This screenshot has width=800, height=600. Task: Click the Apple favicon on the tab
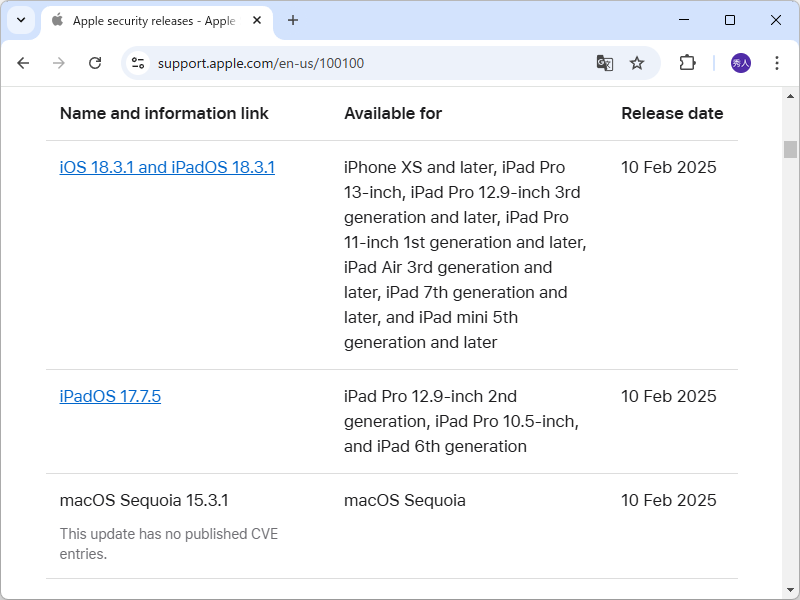tap(56, 20)
